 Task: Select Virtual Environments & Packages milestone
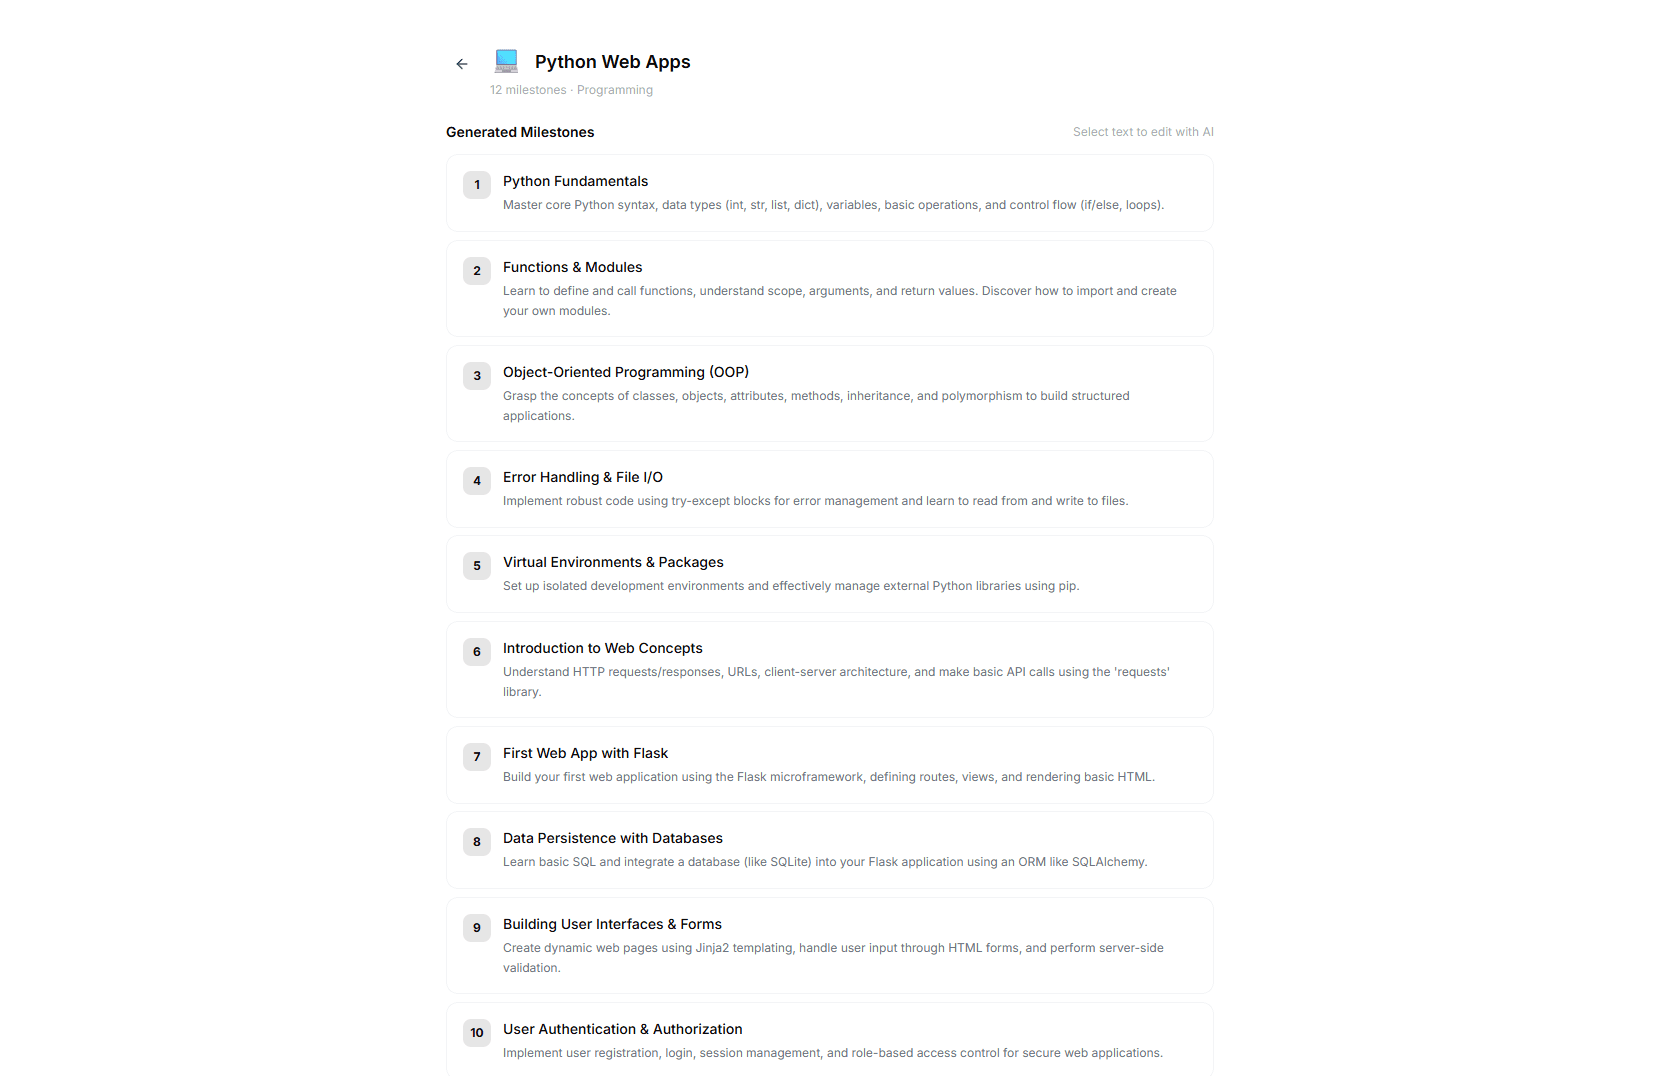point(613,562)
